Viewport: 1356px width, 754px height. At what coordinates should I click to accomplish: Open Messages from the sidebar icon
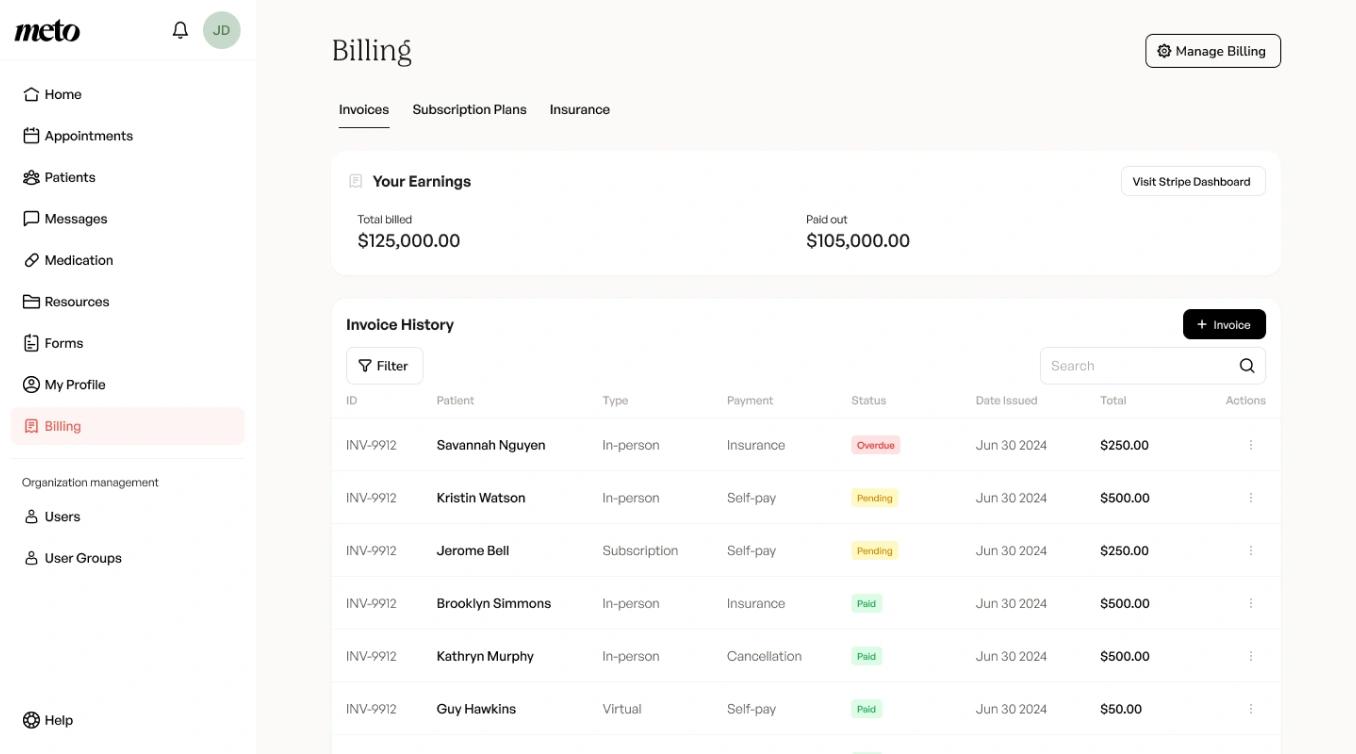click(x=31, y=218)
